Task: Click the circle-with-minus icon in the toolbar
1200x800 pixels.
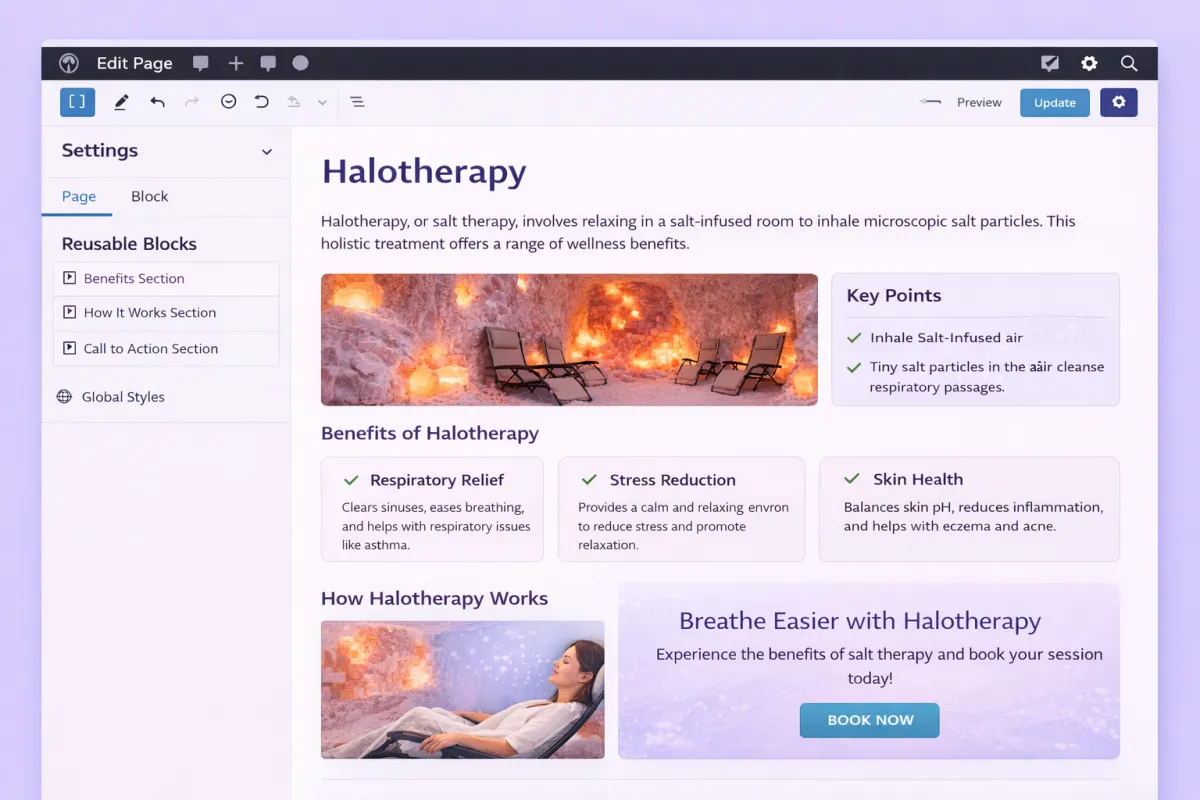Action: (228, 102)
